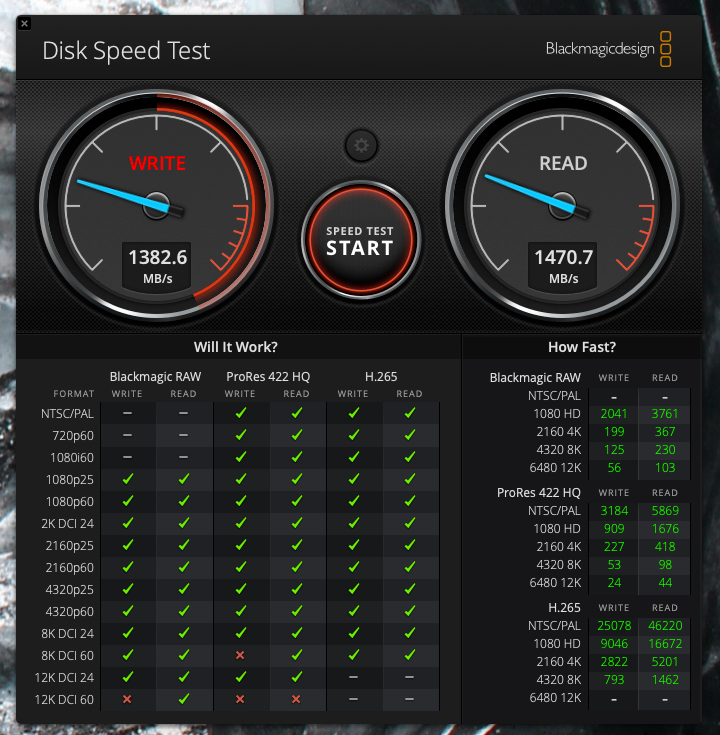This screenshot has width=720, height=735.
Task: Click ProRes NTSC/PAL write value 3184
Action: click(x=614, y=510)
